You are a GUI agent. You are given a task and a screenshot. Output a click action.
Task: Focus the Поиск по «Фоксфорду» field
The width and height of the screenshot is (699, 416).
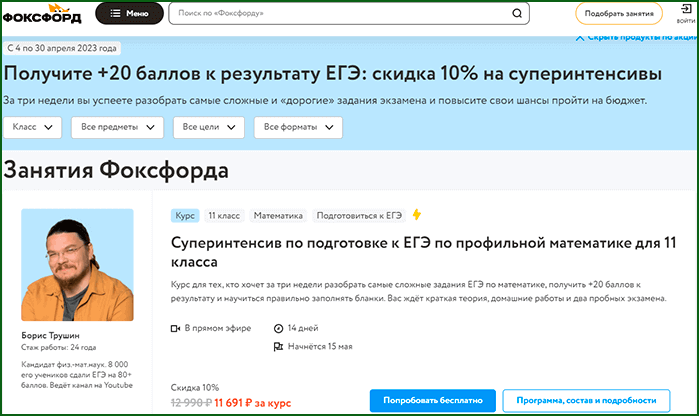pos(349,13)
